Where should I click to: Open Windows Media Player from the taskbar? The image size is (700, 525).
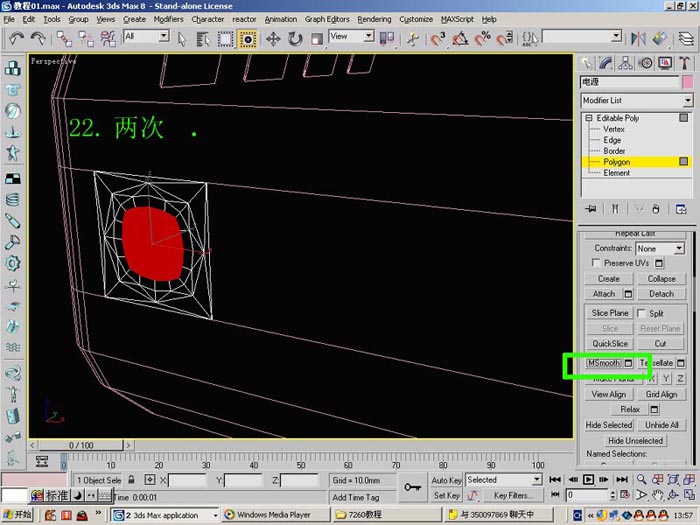point(274,515)
